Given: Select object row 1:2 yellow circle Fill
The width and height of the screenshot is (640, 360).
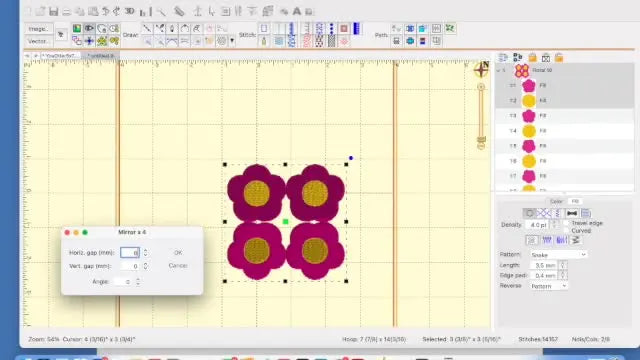Looking at the screenshot, I should click(565, 100).
